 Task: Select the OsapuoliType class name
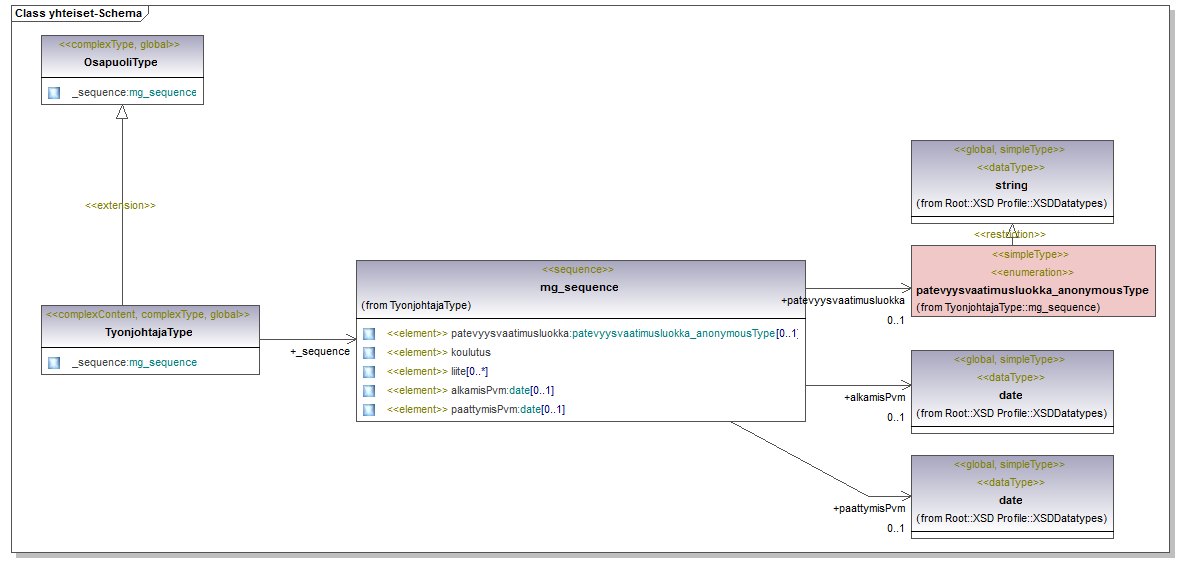click(121, 62)
